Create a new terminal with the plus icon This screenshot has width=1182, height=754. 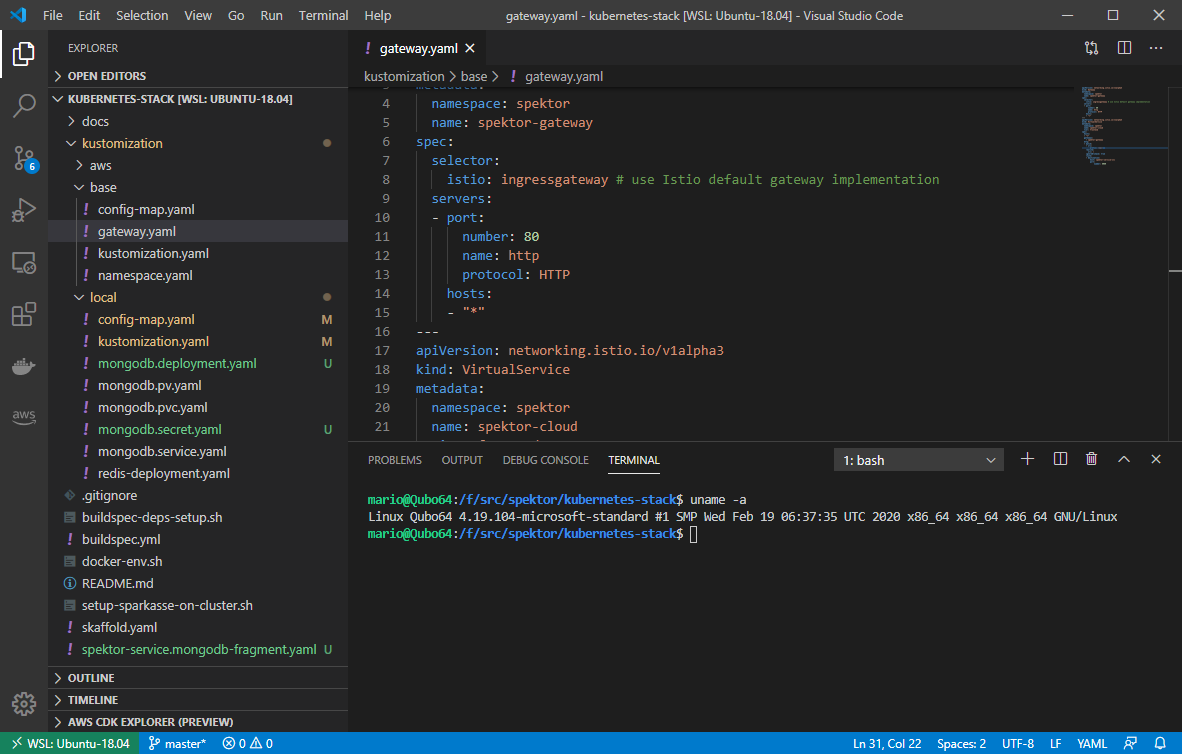1027,458
